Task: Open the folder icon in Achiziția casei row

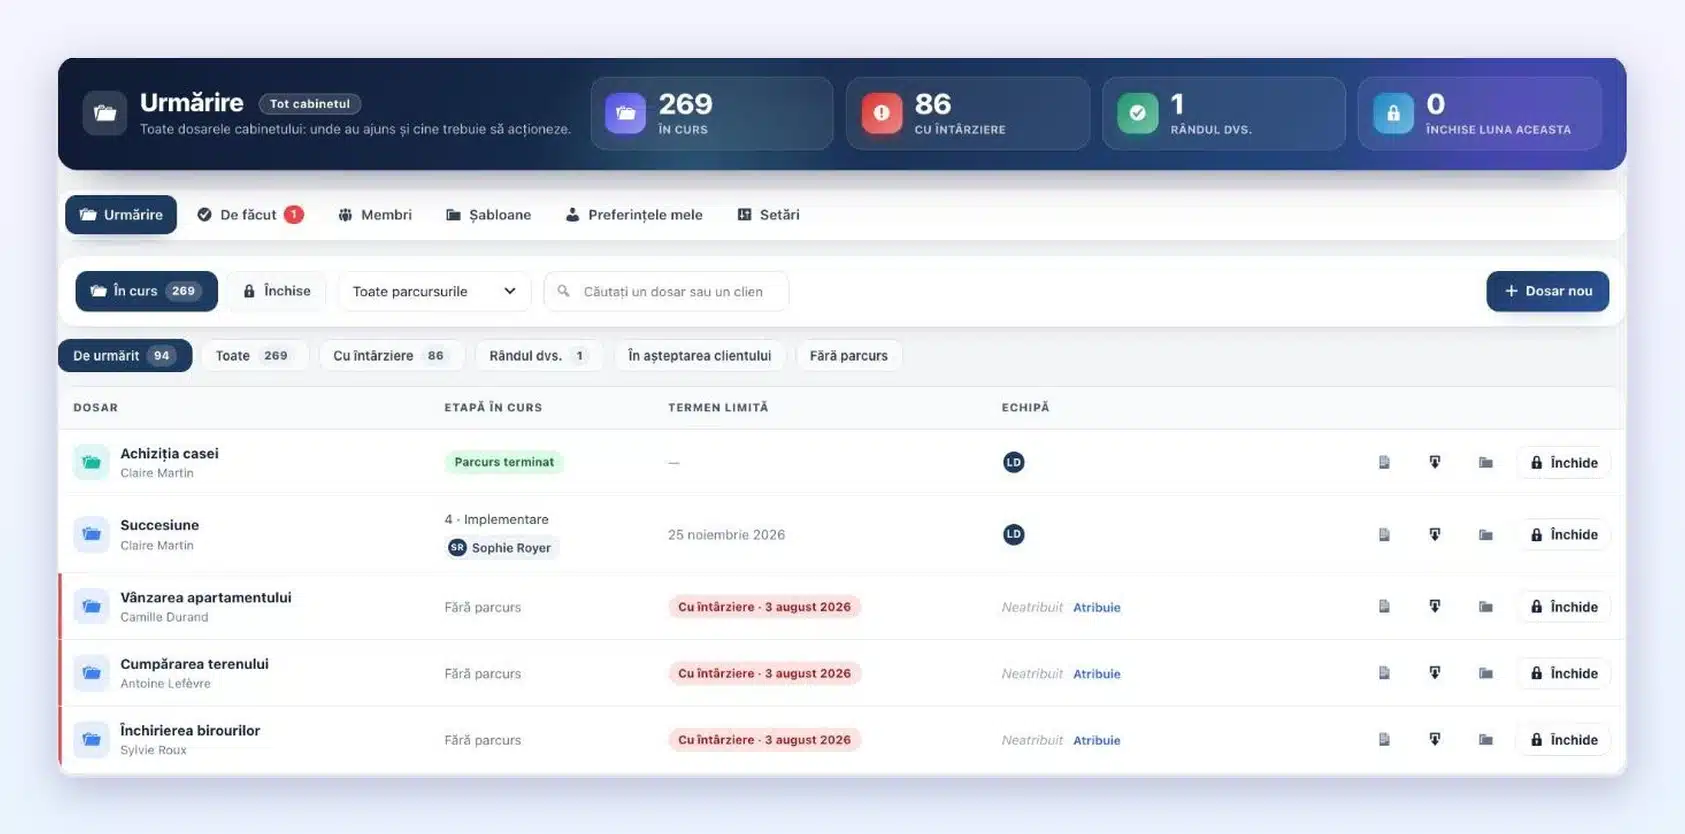Action: (x=1486, y=462)
